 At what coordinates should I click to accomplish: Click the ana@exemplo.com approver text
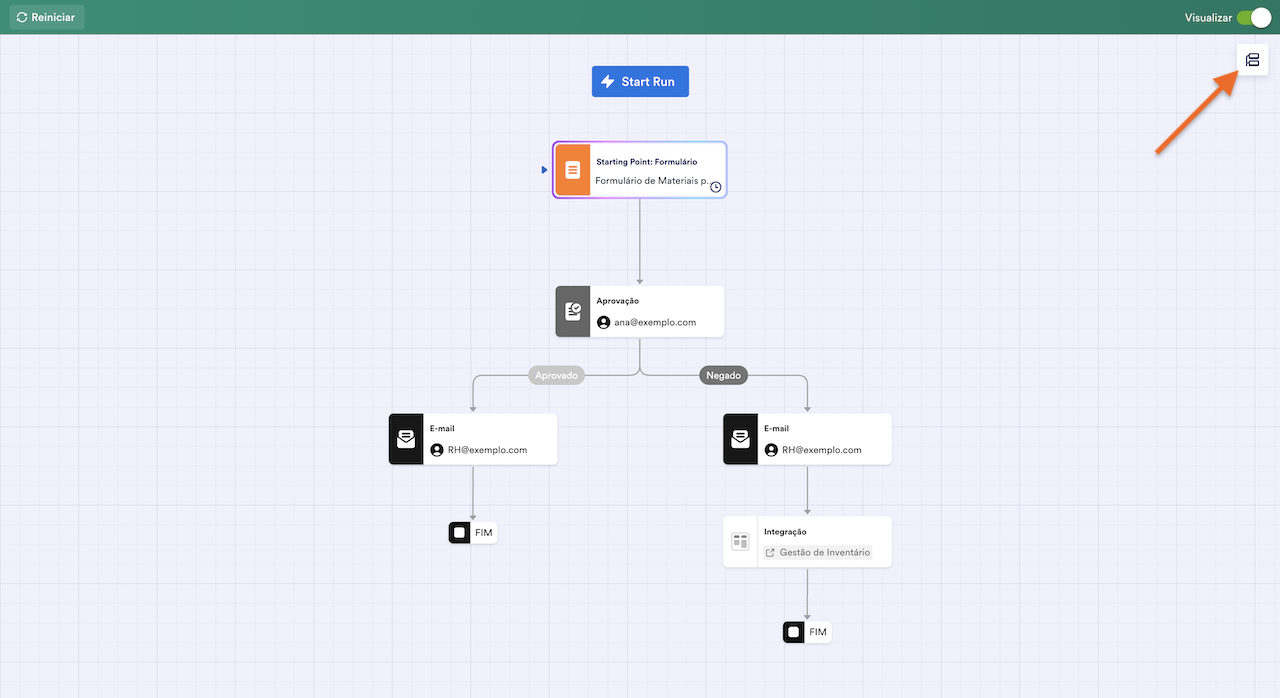(655, 323)
